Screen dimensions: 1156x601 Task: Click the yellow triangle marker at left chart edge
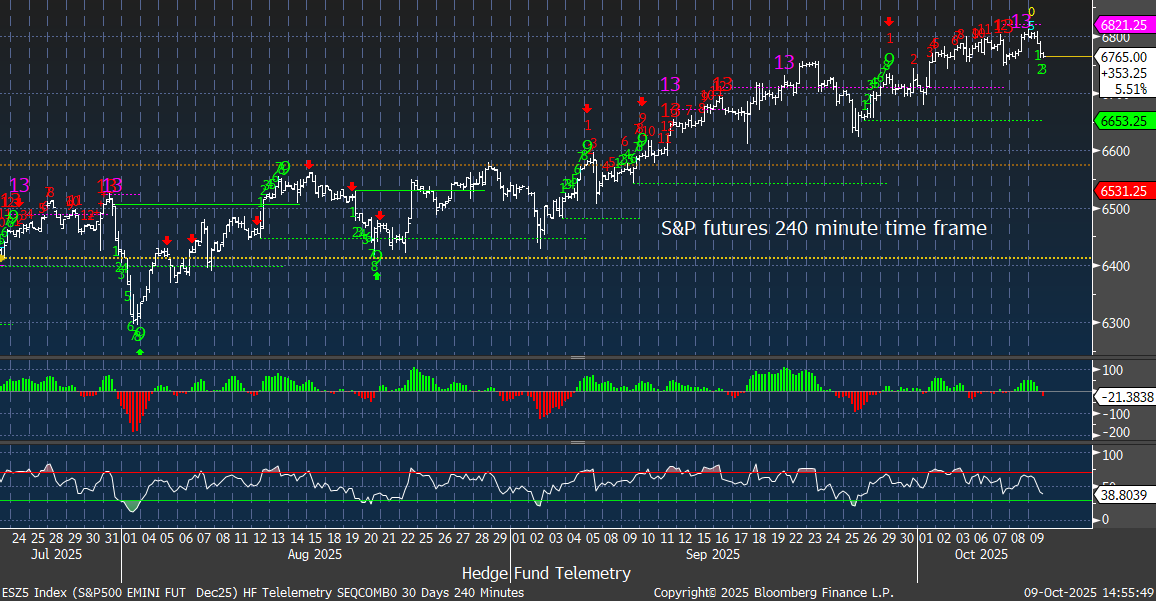(x=3, y=258)
